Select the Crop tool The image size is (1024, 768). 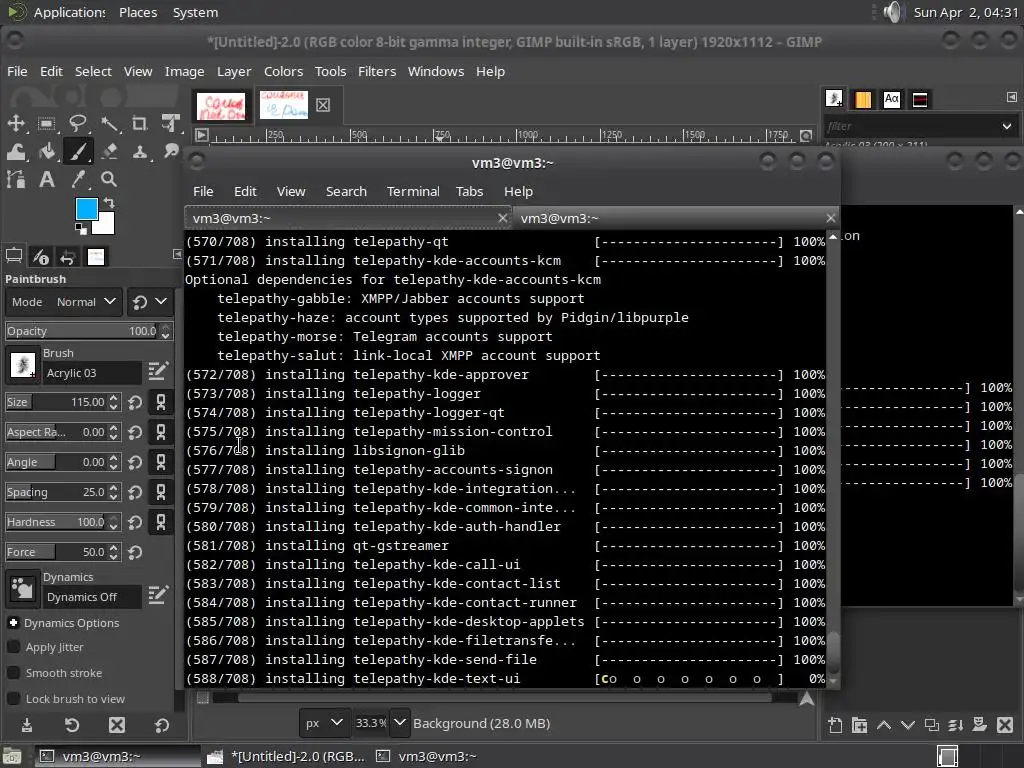point(139,123)
